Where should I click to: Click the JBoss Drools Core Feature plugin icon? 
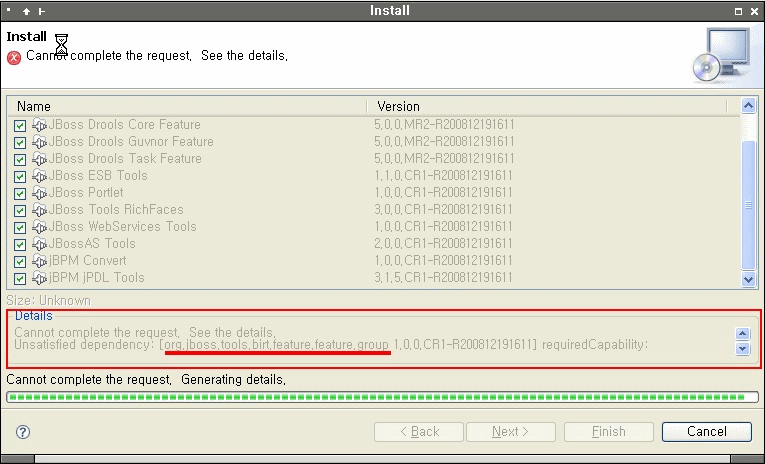point(40,125)
